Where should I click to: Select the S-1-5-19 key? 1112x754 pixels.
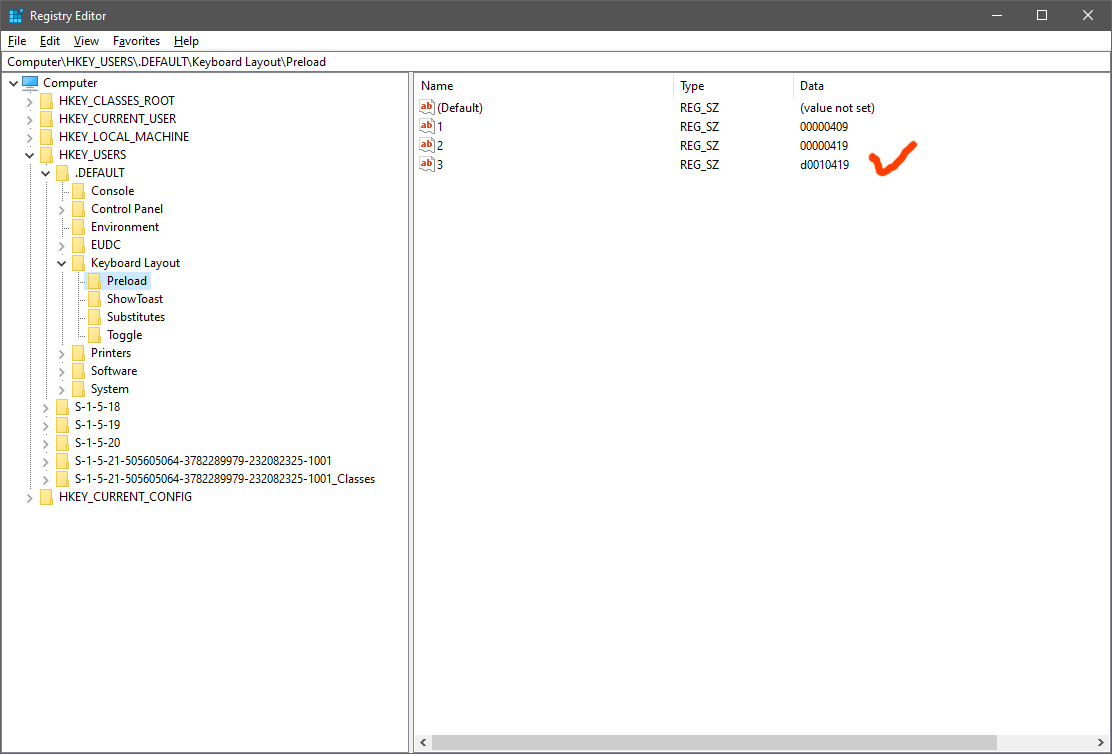(97, 425)
